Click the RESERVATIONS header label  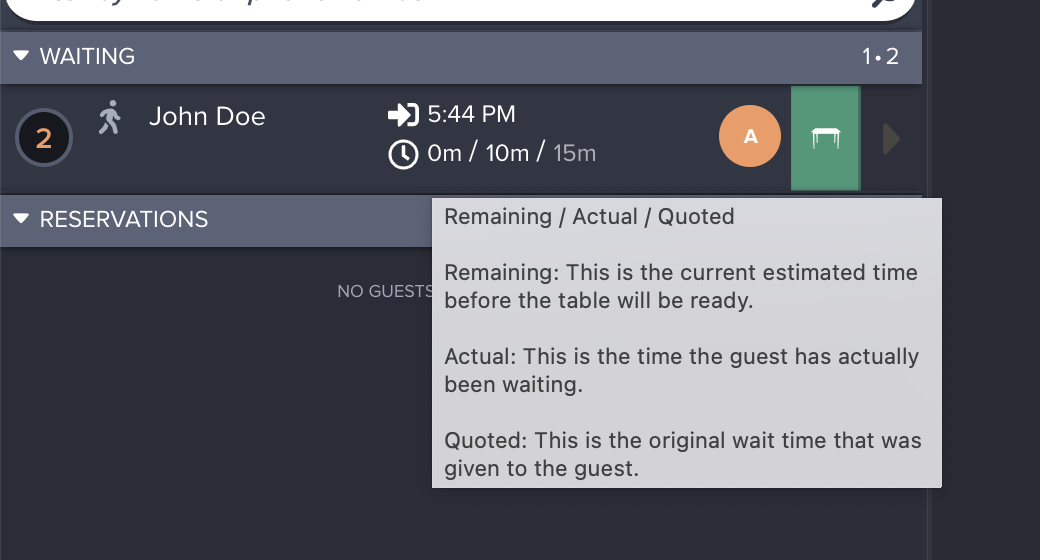point(124,219)
